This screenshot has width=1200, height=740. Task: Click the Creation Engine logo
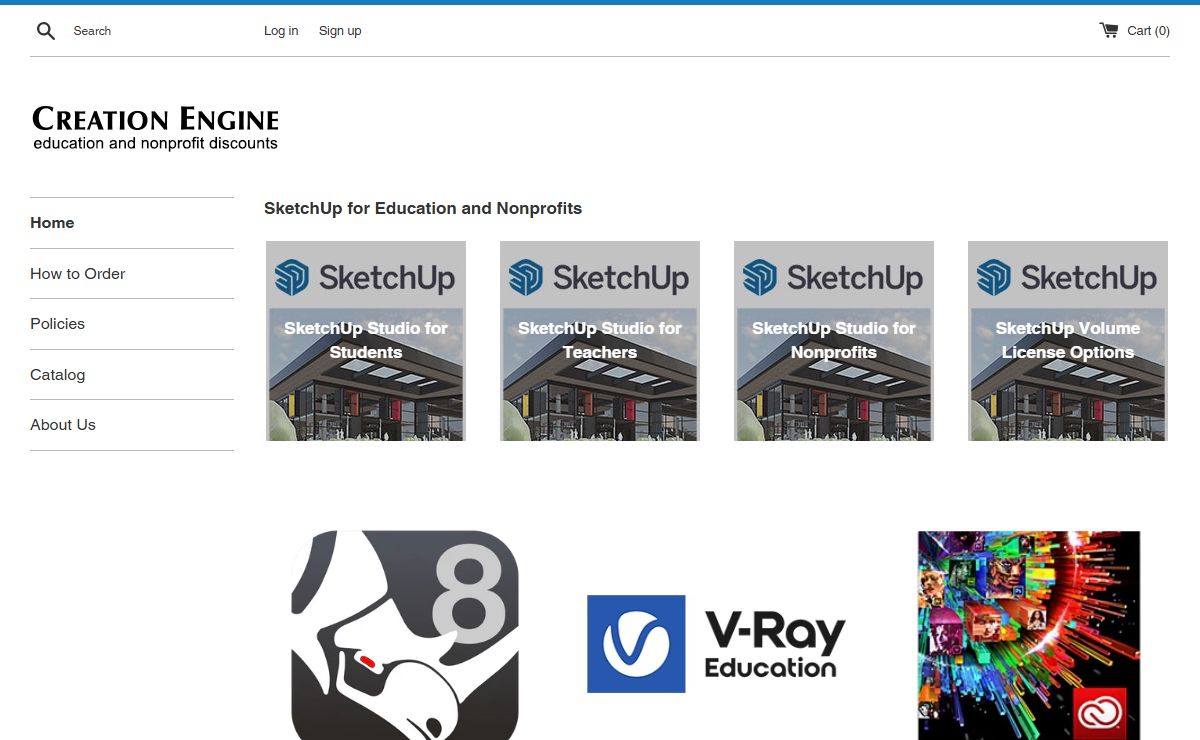coord(156,128)
